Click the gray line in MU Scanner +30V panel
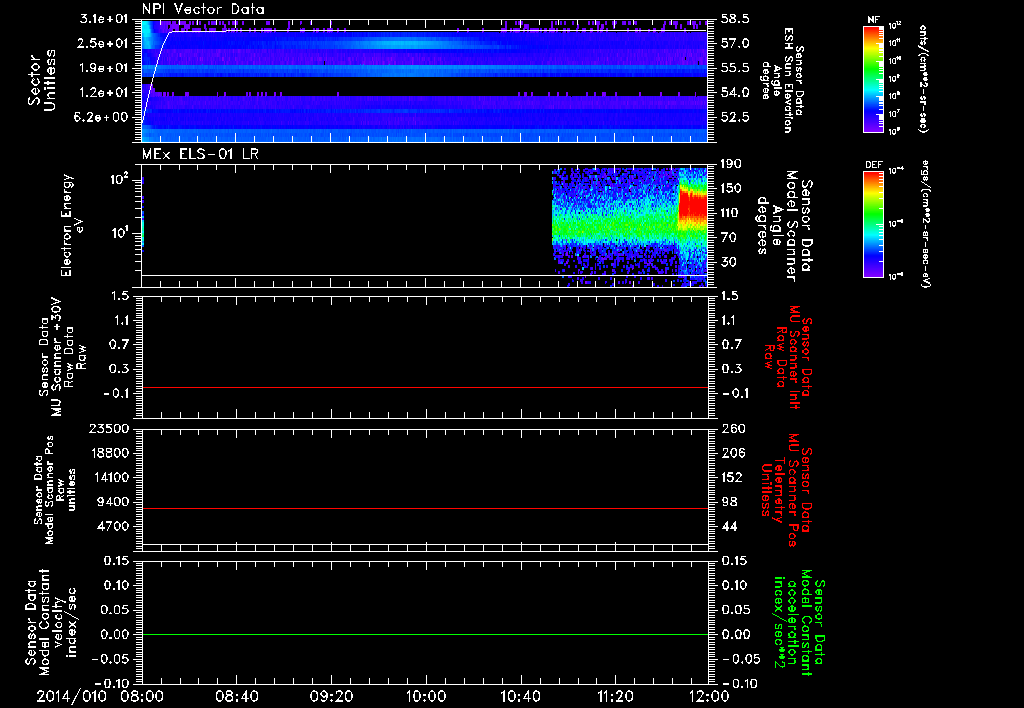The width and height of the screenshot is (1024, 708). (x=425, y=387)
